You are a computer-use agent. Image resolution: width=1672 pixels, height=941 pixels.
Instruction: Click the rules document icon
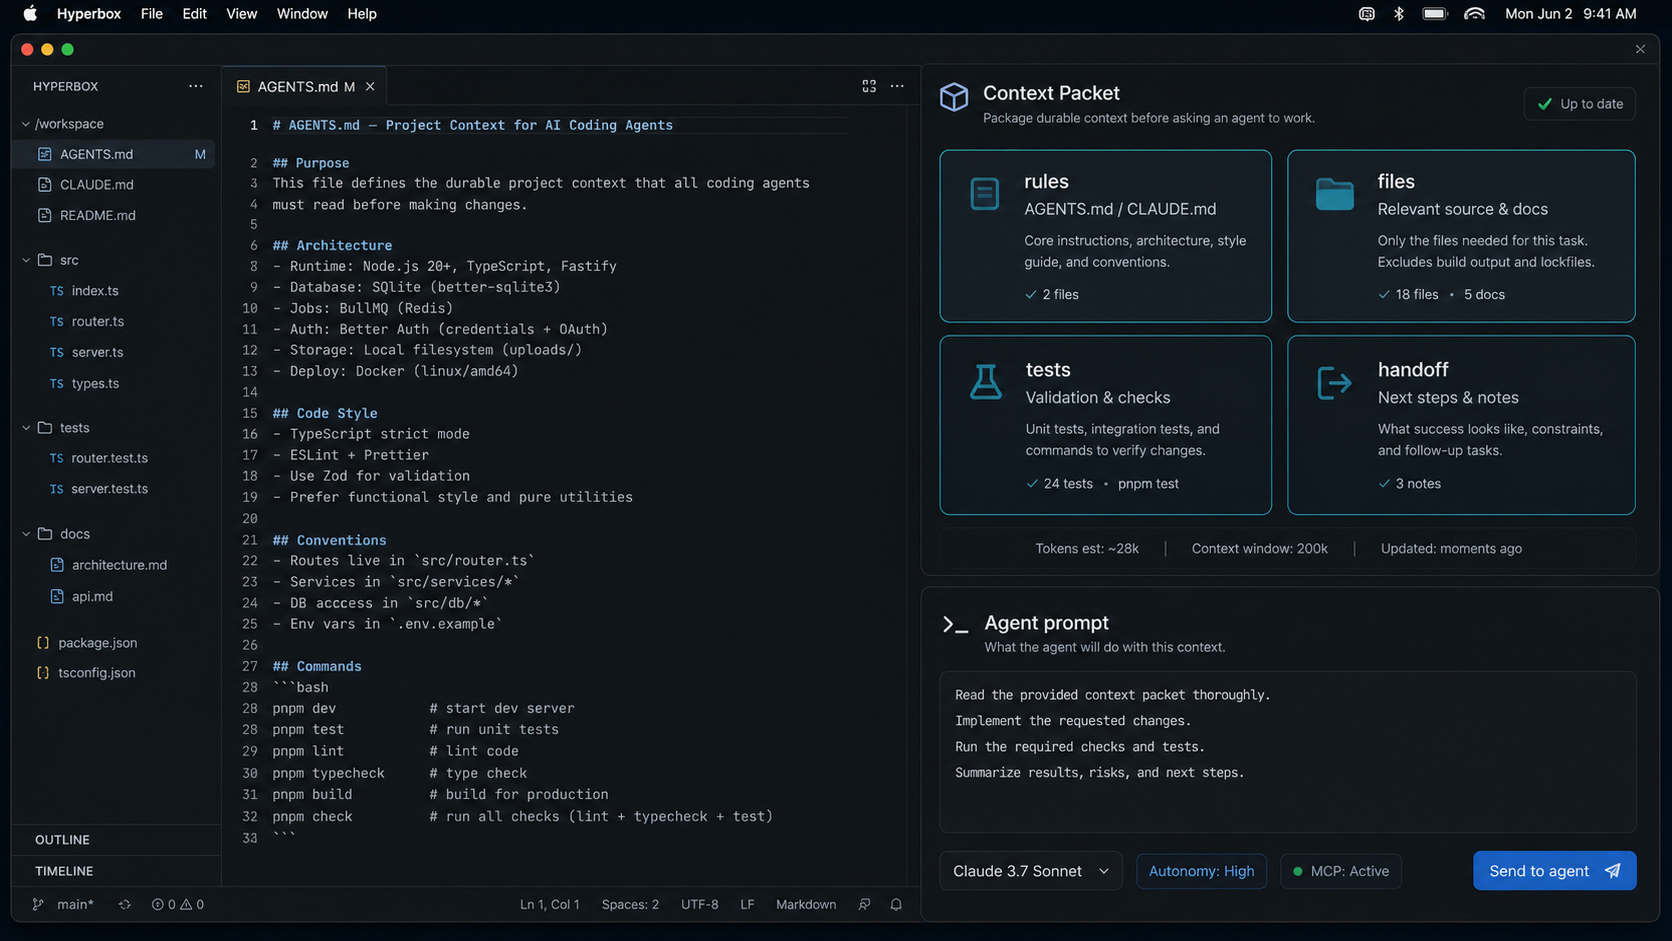point(985,194)
